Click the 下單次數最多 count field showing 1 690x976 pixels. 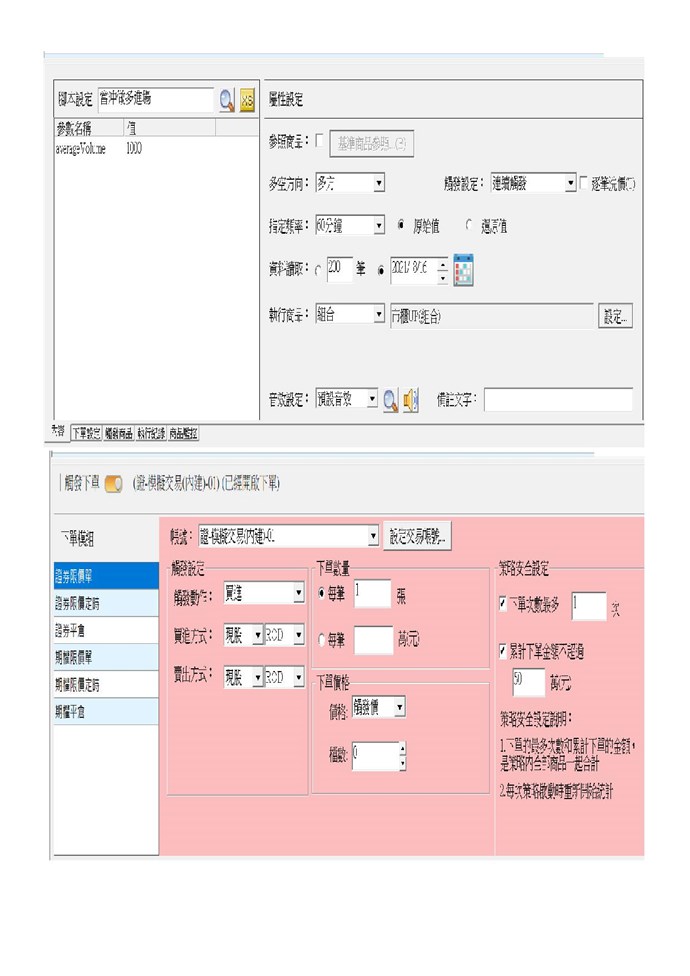[x=589, y=605]
